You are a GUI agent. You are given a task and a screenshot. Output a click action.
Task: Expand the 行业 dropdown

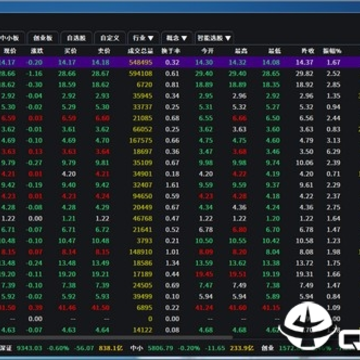[x=143, y=38]
